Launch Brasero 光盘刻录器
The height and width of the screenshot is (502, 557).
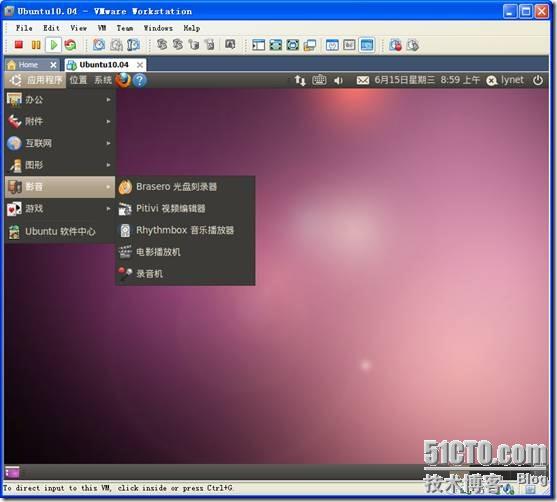click(x=185, y=187)
